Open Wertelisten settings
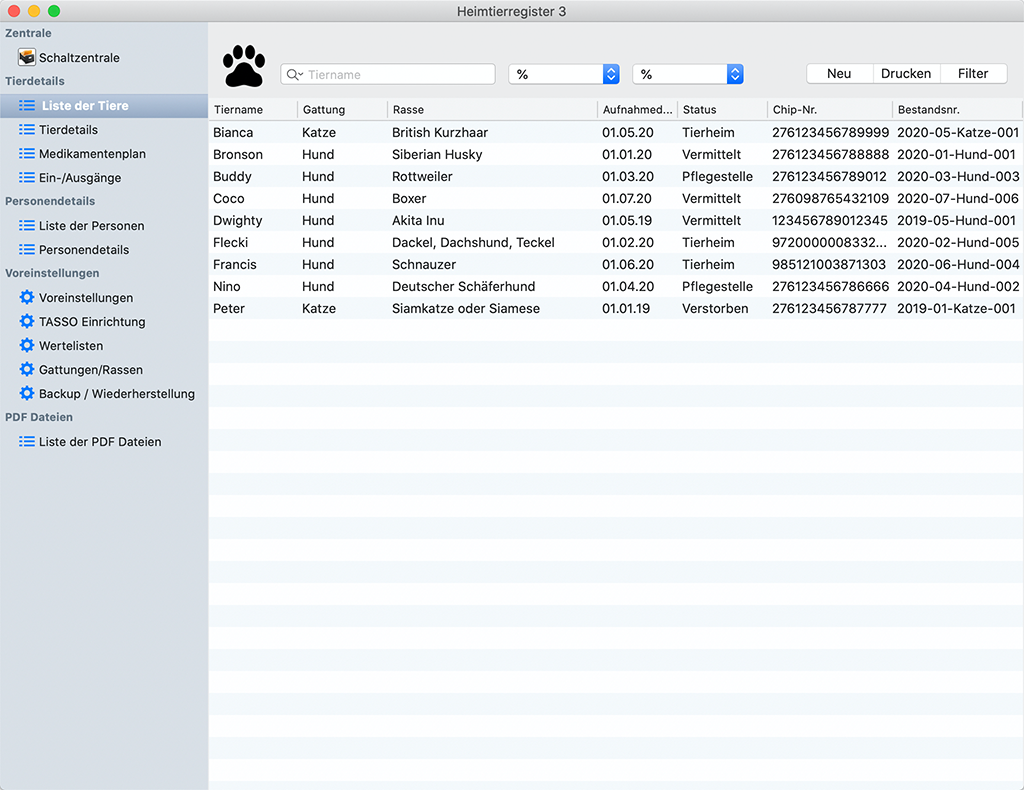The width and height of the screenshot is (1024, 790). tap(71, 346)
